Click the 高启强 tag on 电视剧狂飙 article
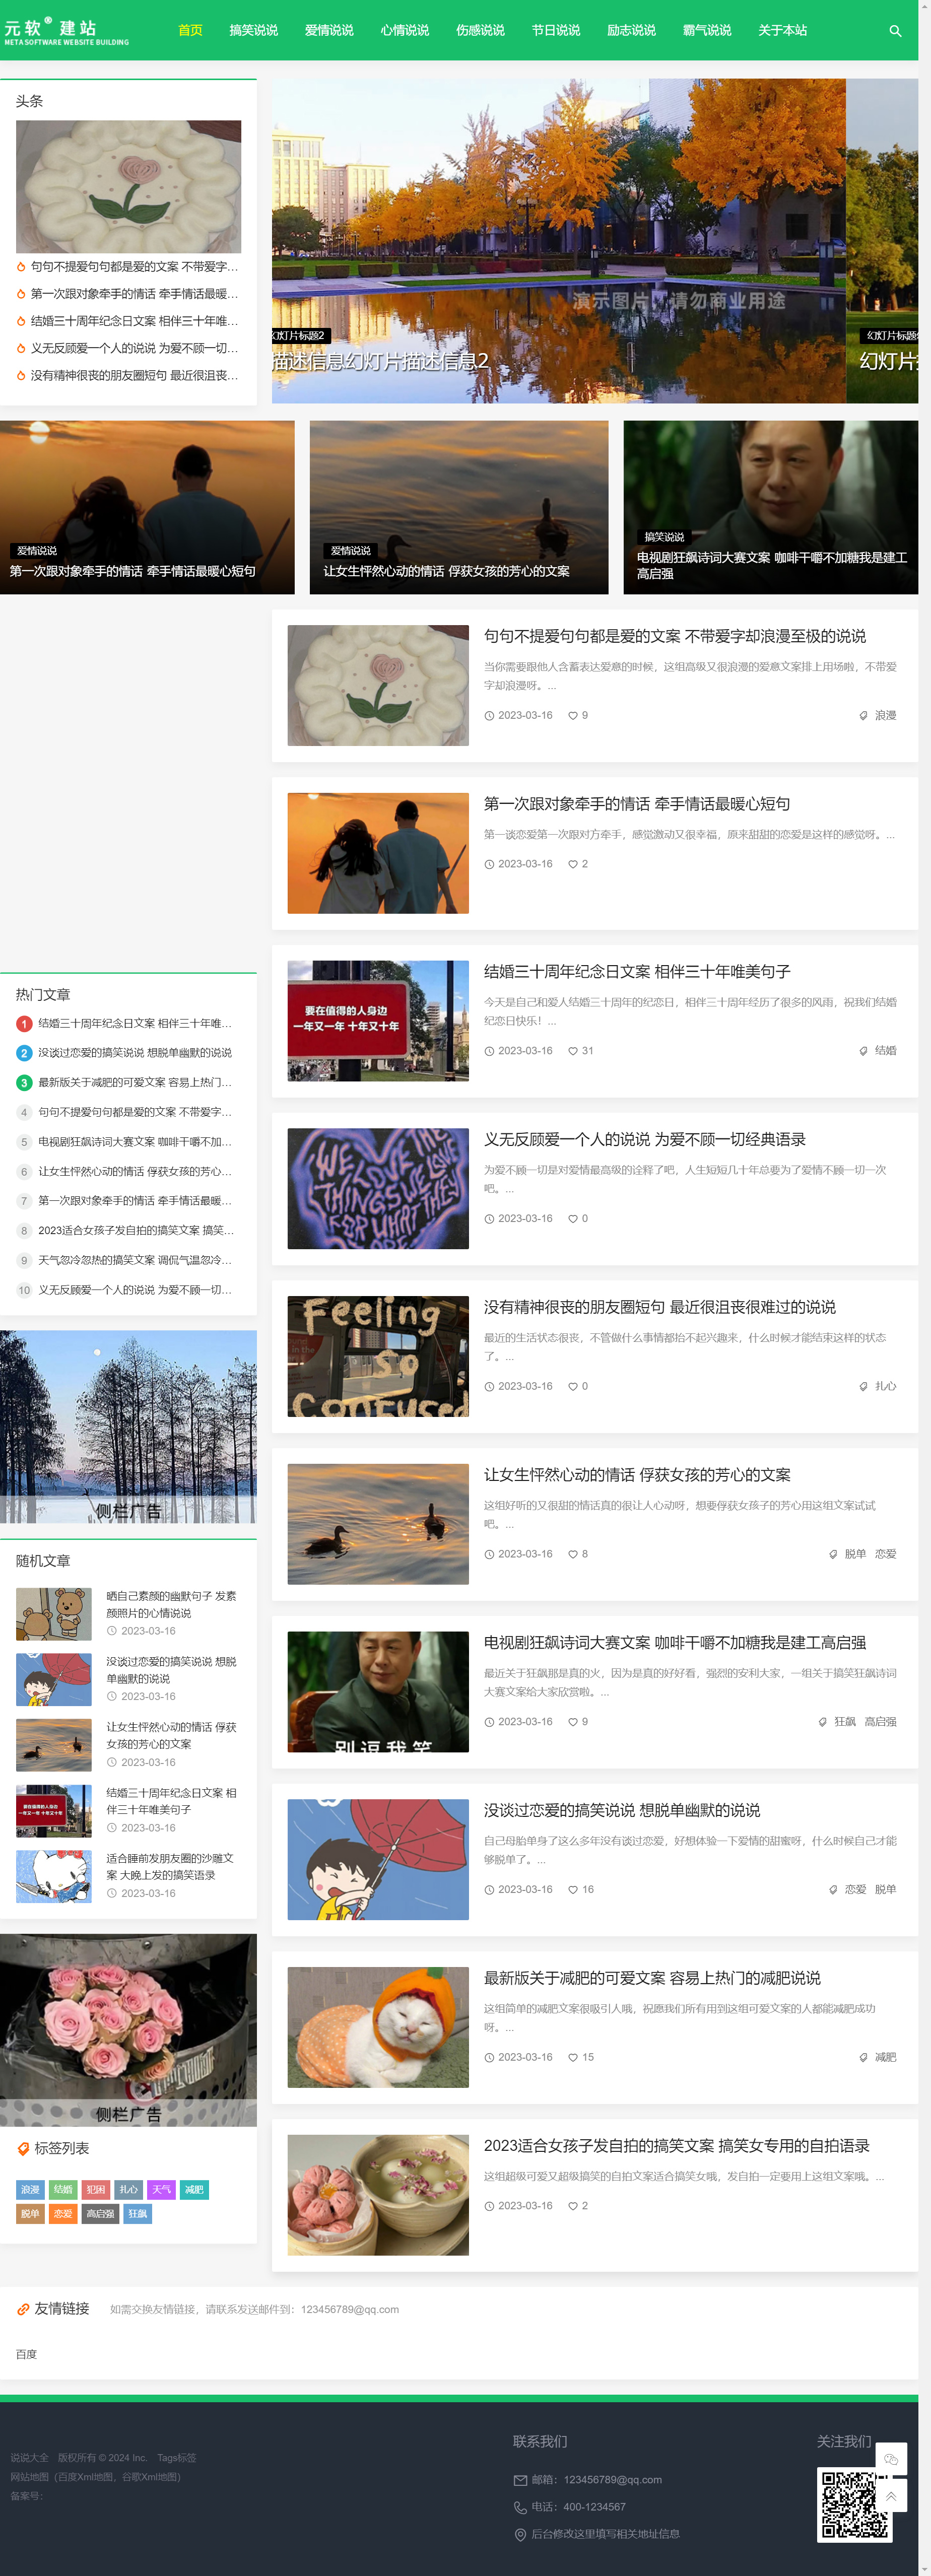The width and height of the screenshot is (931, 2576). coord(880,1722)
